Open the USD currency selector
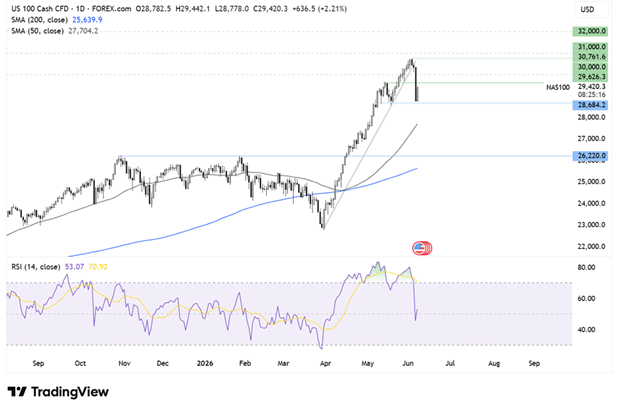624x411 pixels. click(591, 9)
